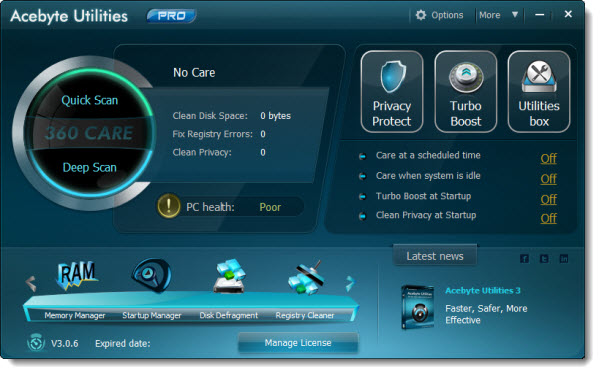This screenshot has width=600, height=374.
Task: Open the Utilities box
Action: click(x=539, y=92)
